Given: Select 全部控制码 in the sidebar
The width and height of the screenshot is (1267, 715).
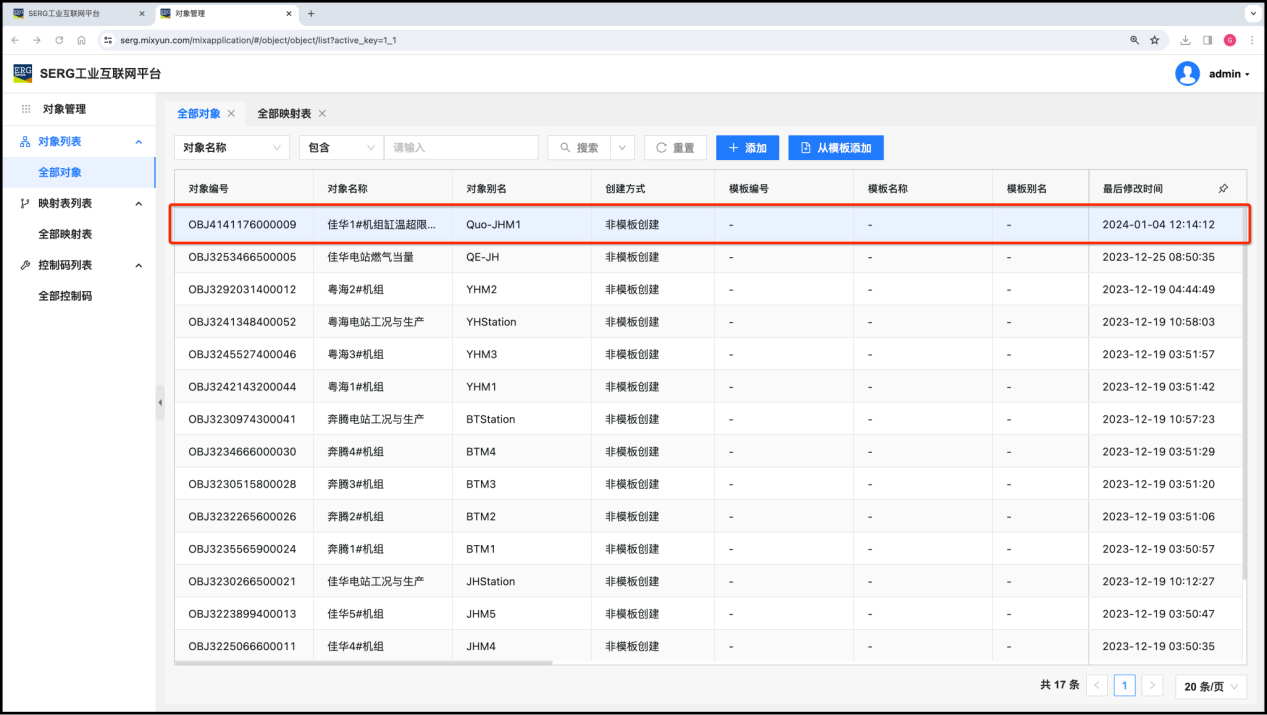Looking at the screenshot, I should point(65,296).
